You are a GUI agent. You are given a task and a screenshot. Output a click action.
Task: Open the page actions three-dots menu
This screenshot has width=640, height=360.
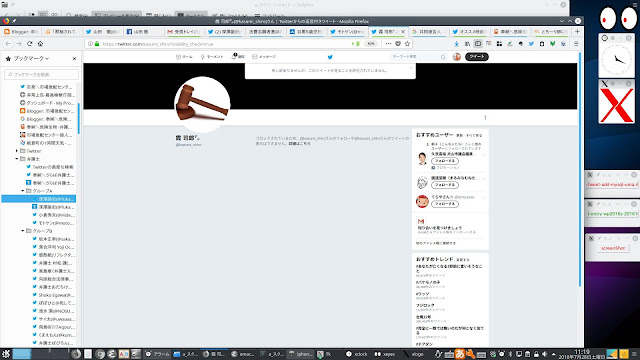pyautogui.click(x=388, y=44)
